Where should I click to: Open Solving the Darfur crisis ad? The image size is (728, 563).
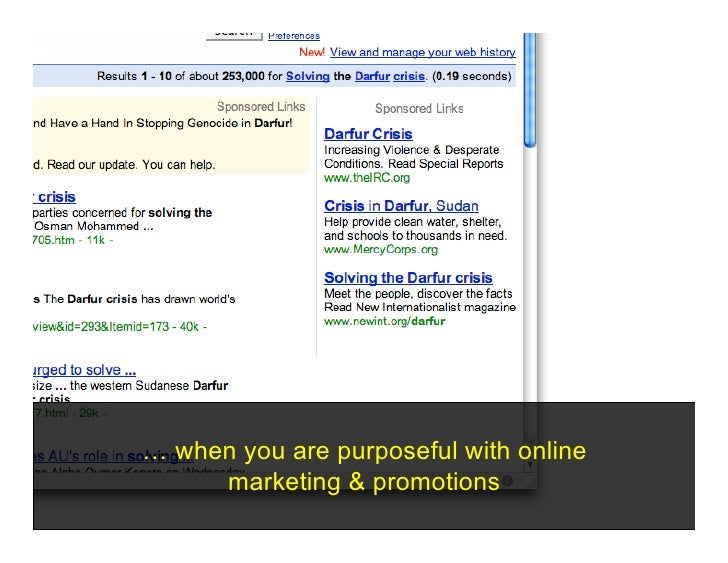click(408, 278)
